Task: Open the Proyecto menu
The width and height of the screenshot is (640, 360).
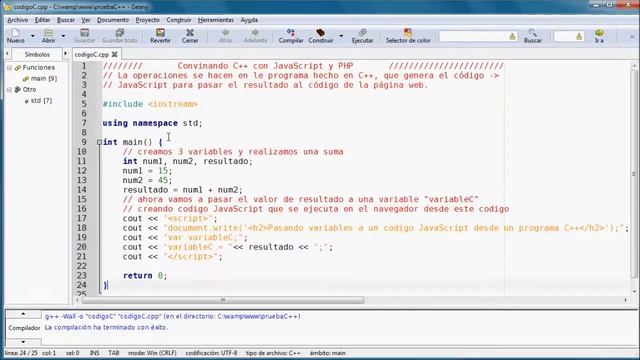Action: [147, 20]
